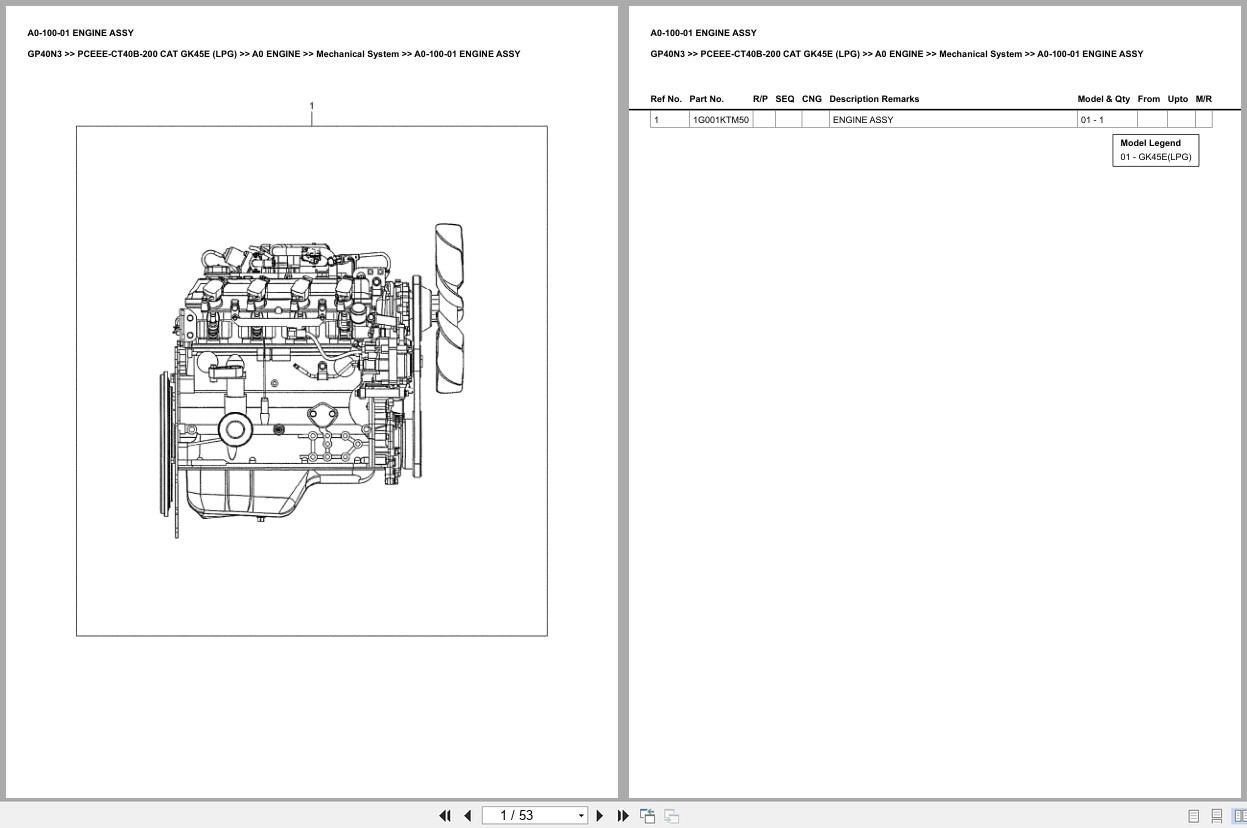This screenshot has height=828, width=1247.
Task: Go to the first page
Action: pos(445,815)
